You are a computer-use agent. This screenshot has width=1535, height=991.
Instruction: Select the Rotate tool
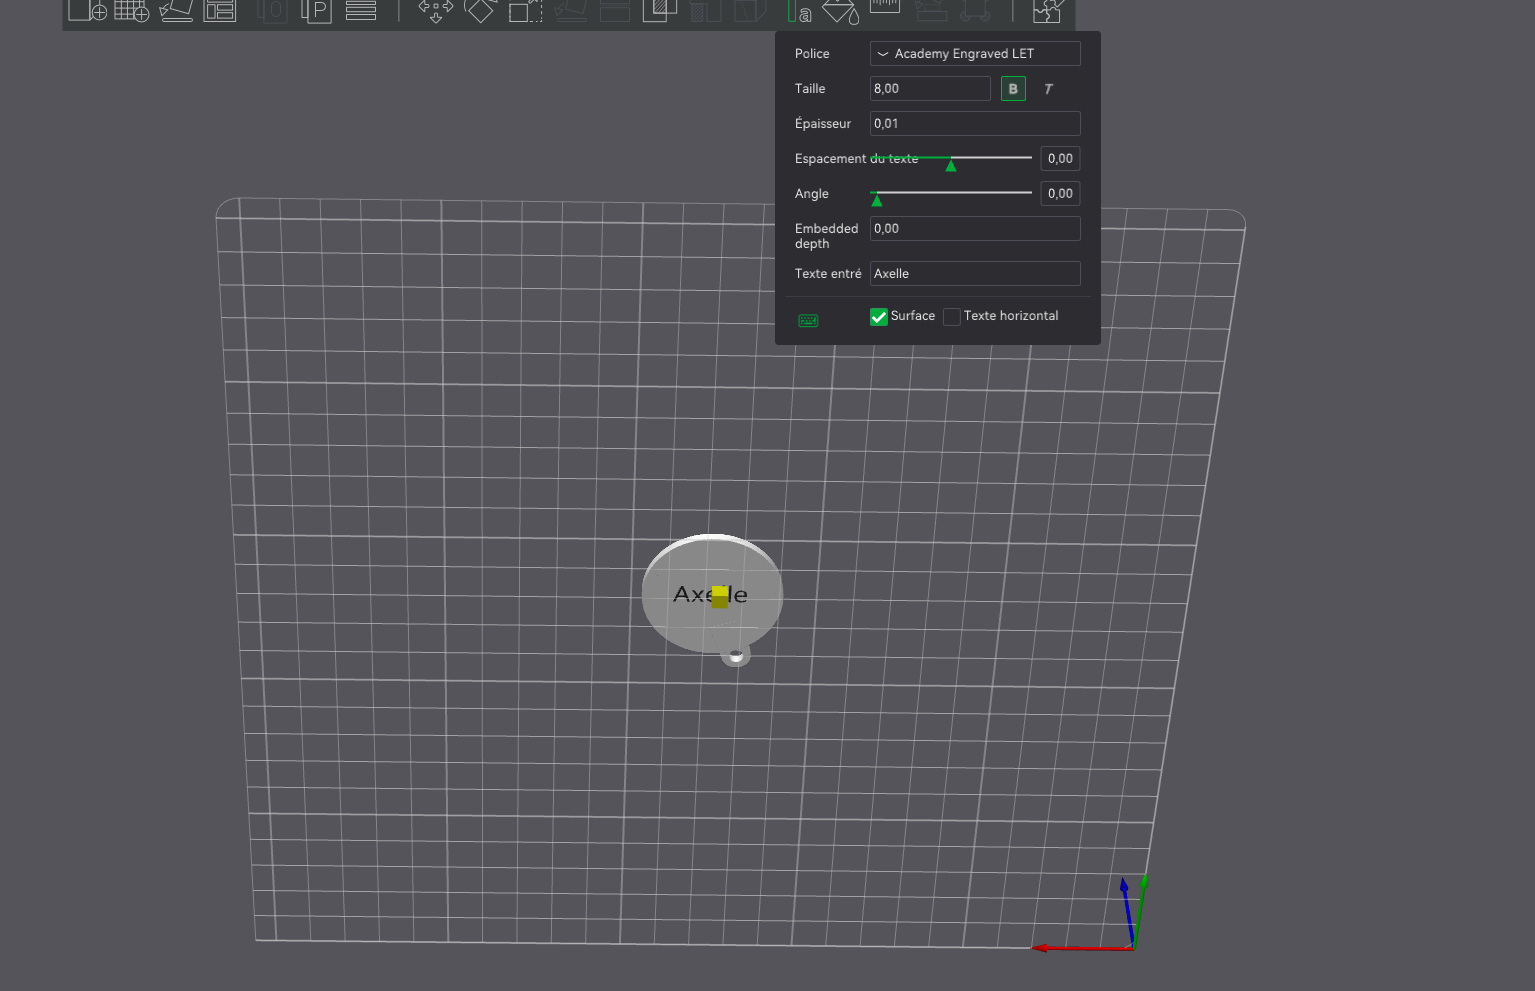pyautogui.click(x=480, y=11)
